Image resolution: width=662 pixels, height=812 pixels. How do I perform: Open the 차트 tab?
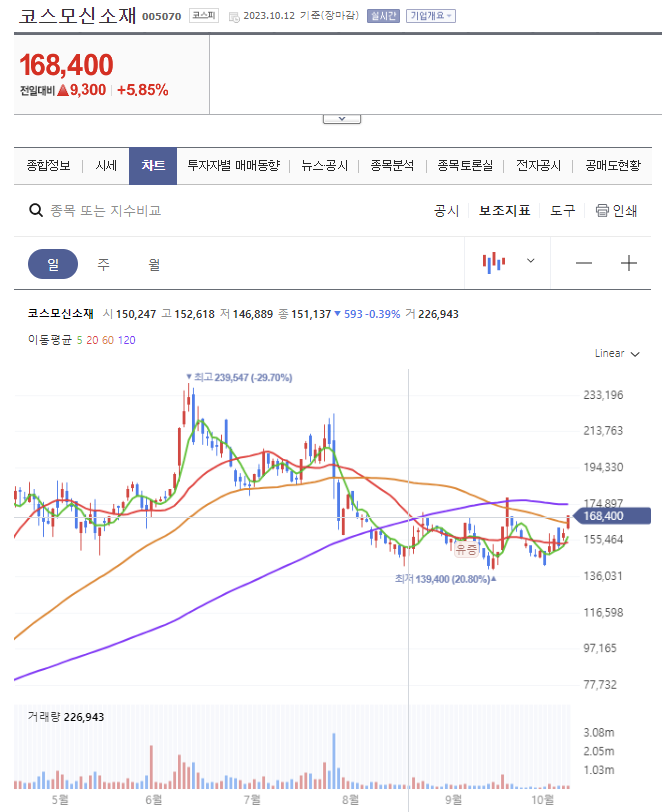(x=153, y=166)
